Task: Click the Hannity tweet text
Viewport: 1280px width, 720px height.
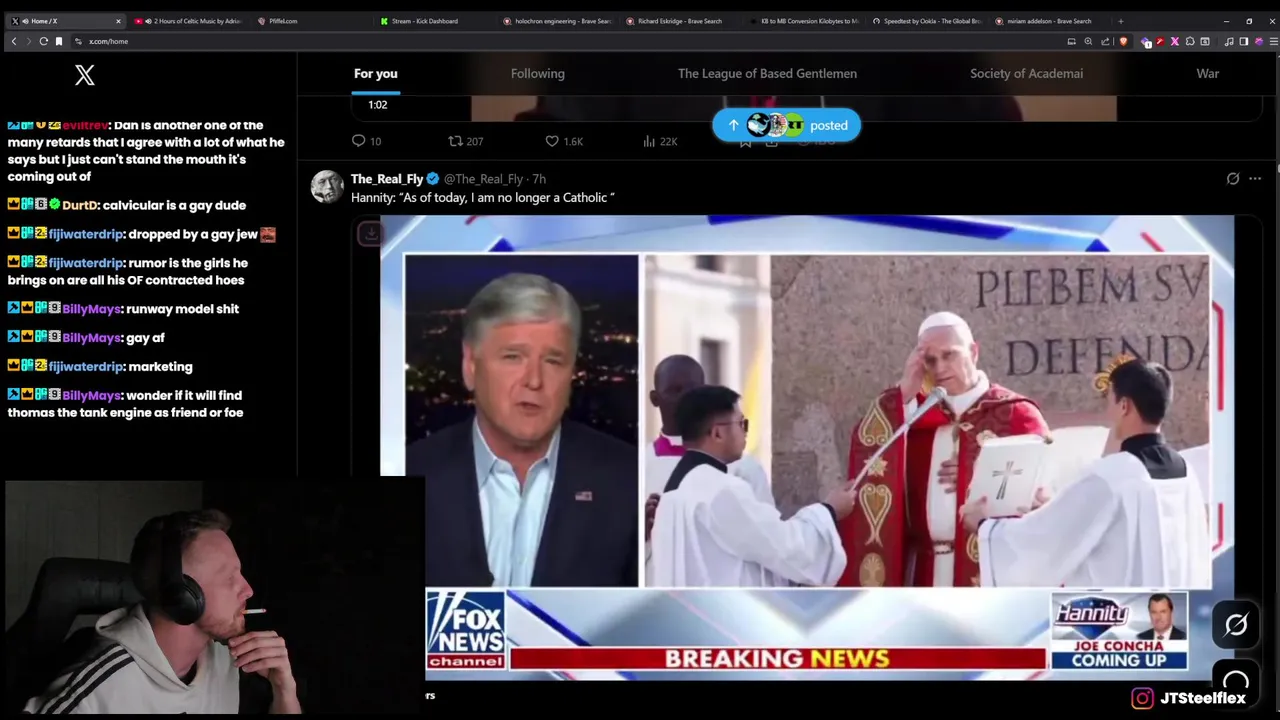Action: click(483, 198)
